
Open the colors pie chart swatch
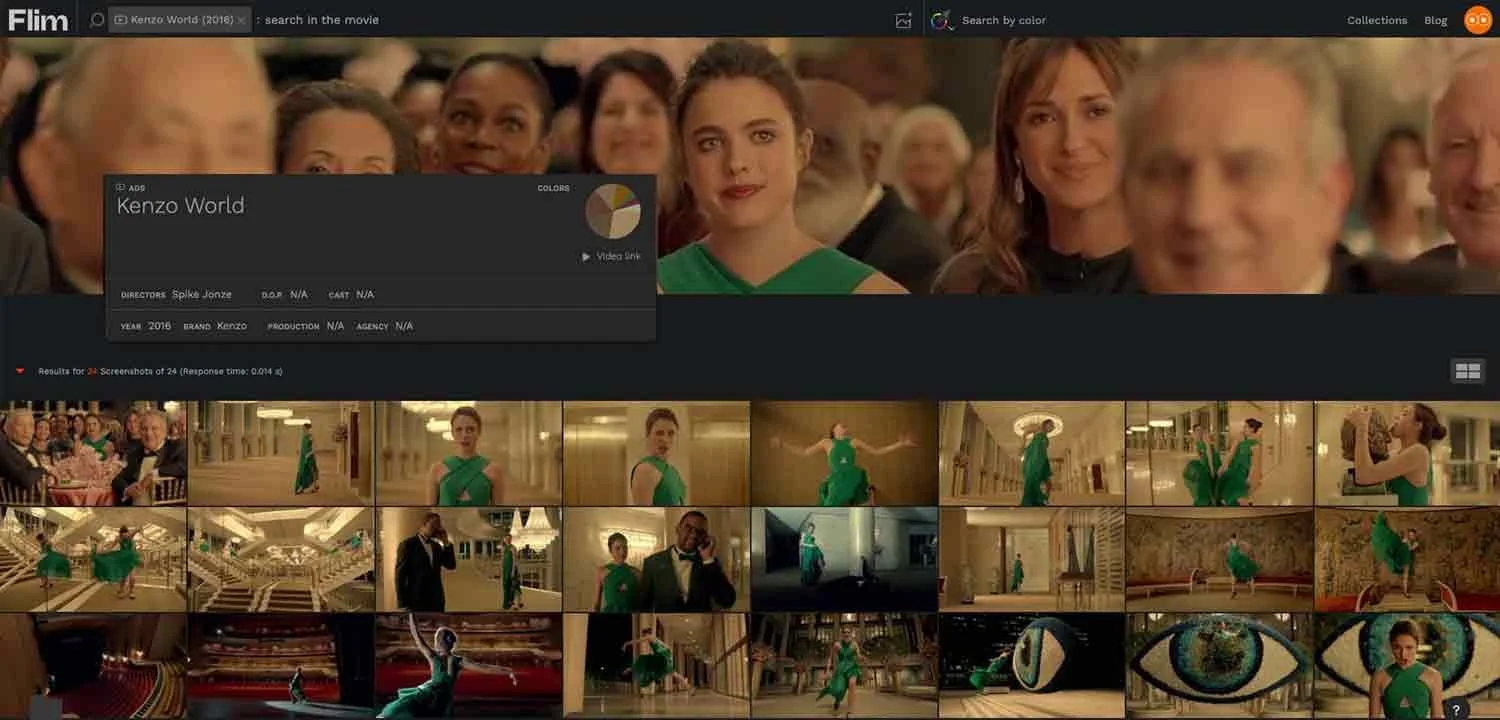point(613,212)
